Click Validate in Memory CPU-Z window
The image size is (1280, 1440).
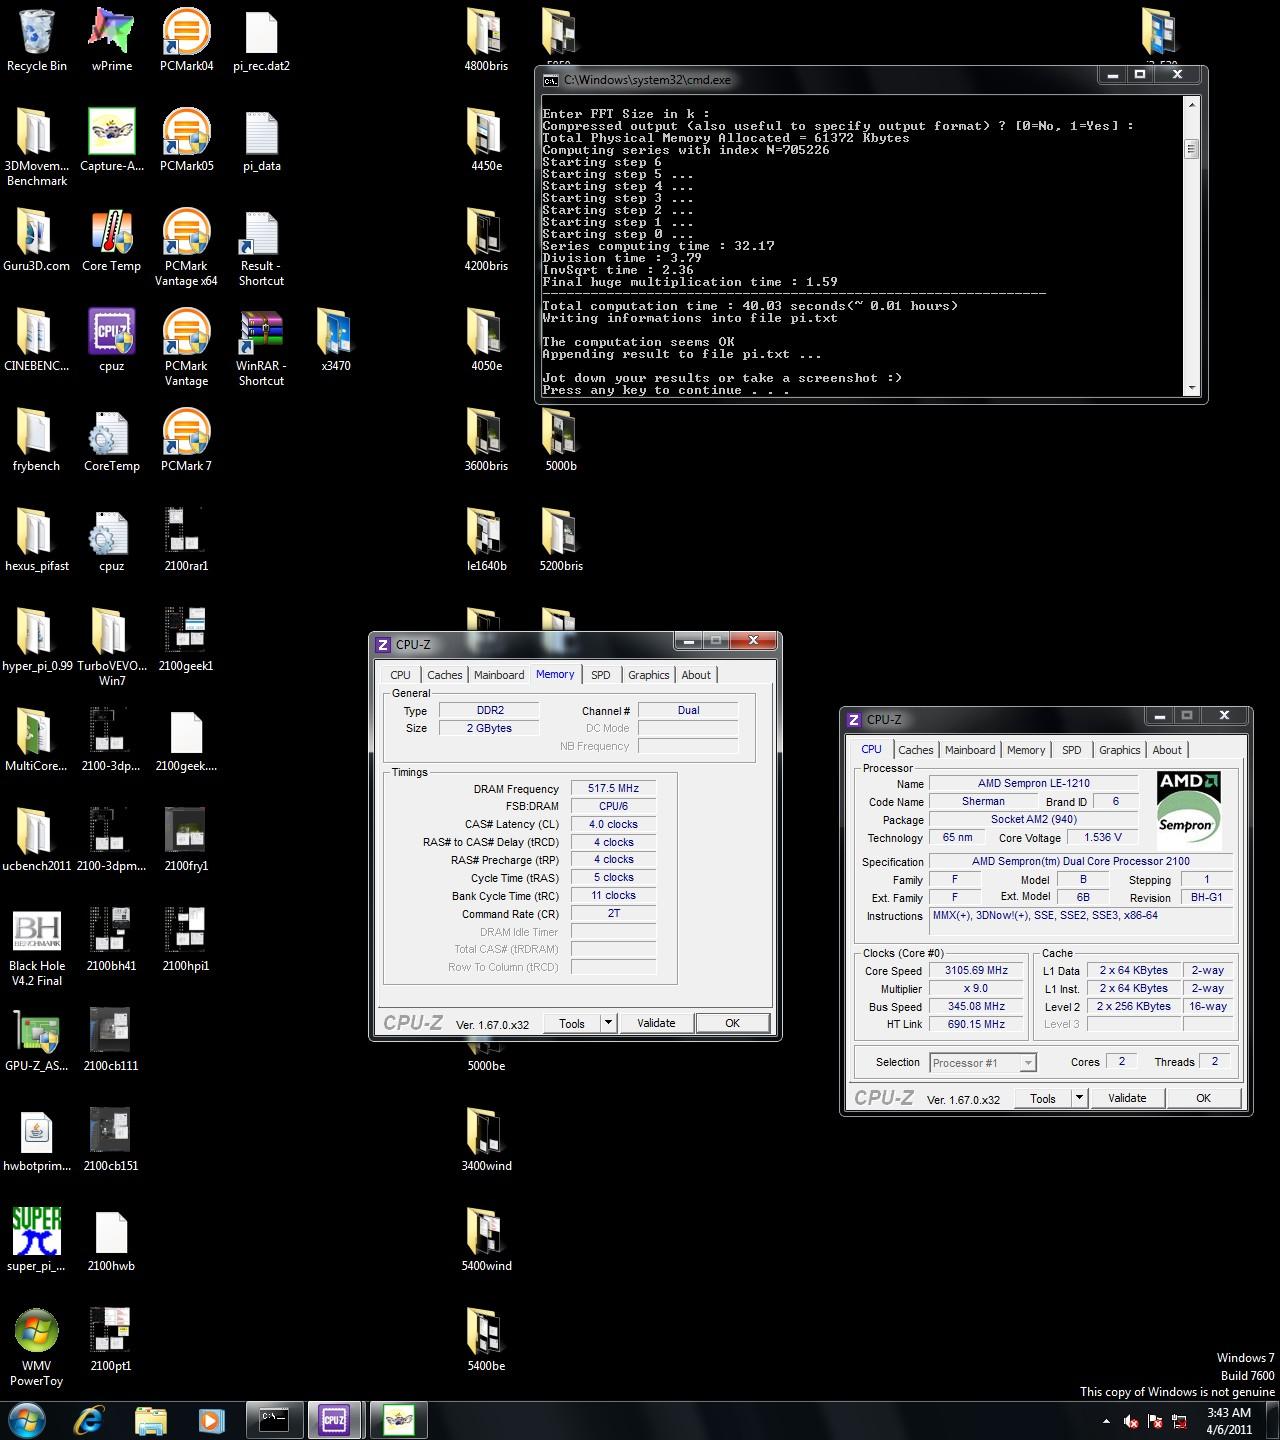pos(656,1023)
